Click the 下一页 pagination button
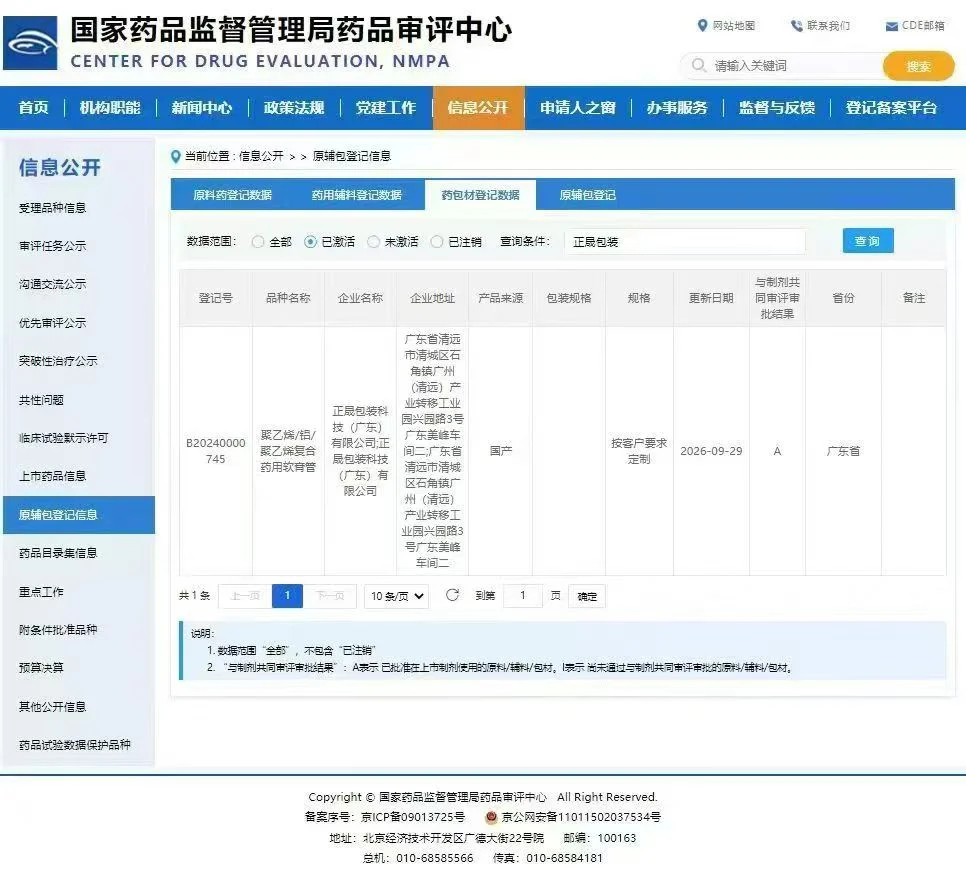The height and width of the screenshot is (880, 966). [x=330, y=596]
